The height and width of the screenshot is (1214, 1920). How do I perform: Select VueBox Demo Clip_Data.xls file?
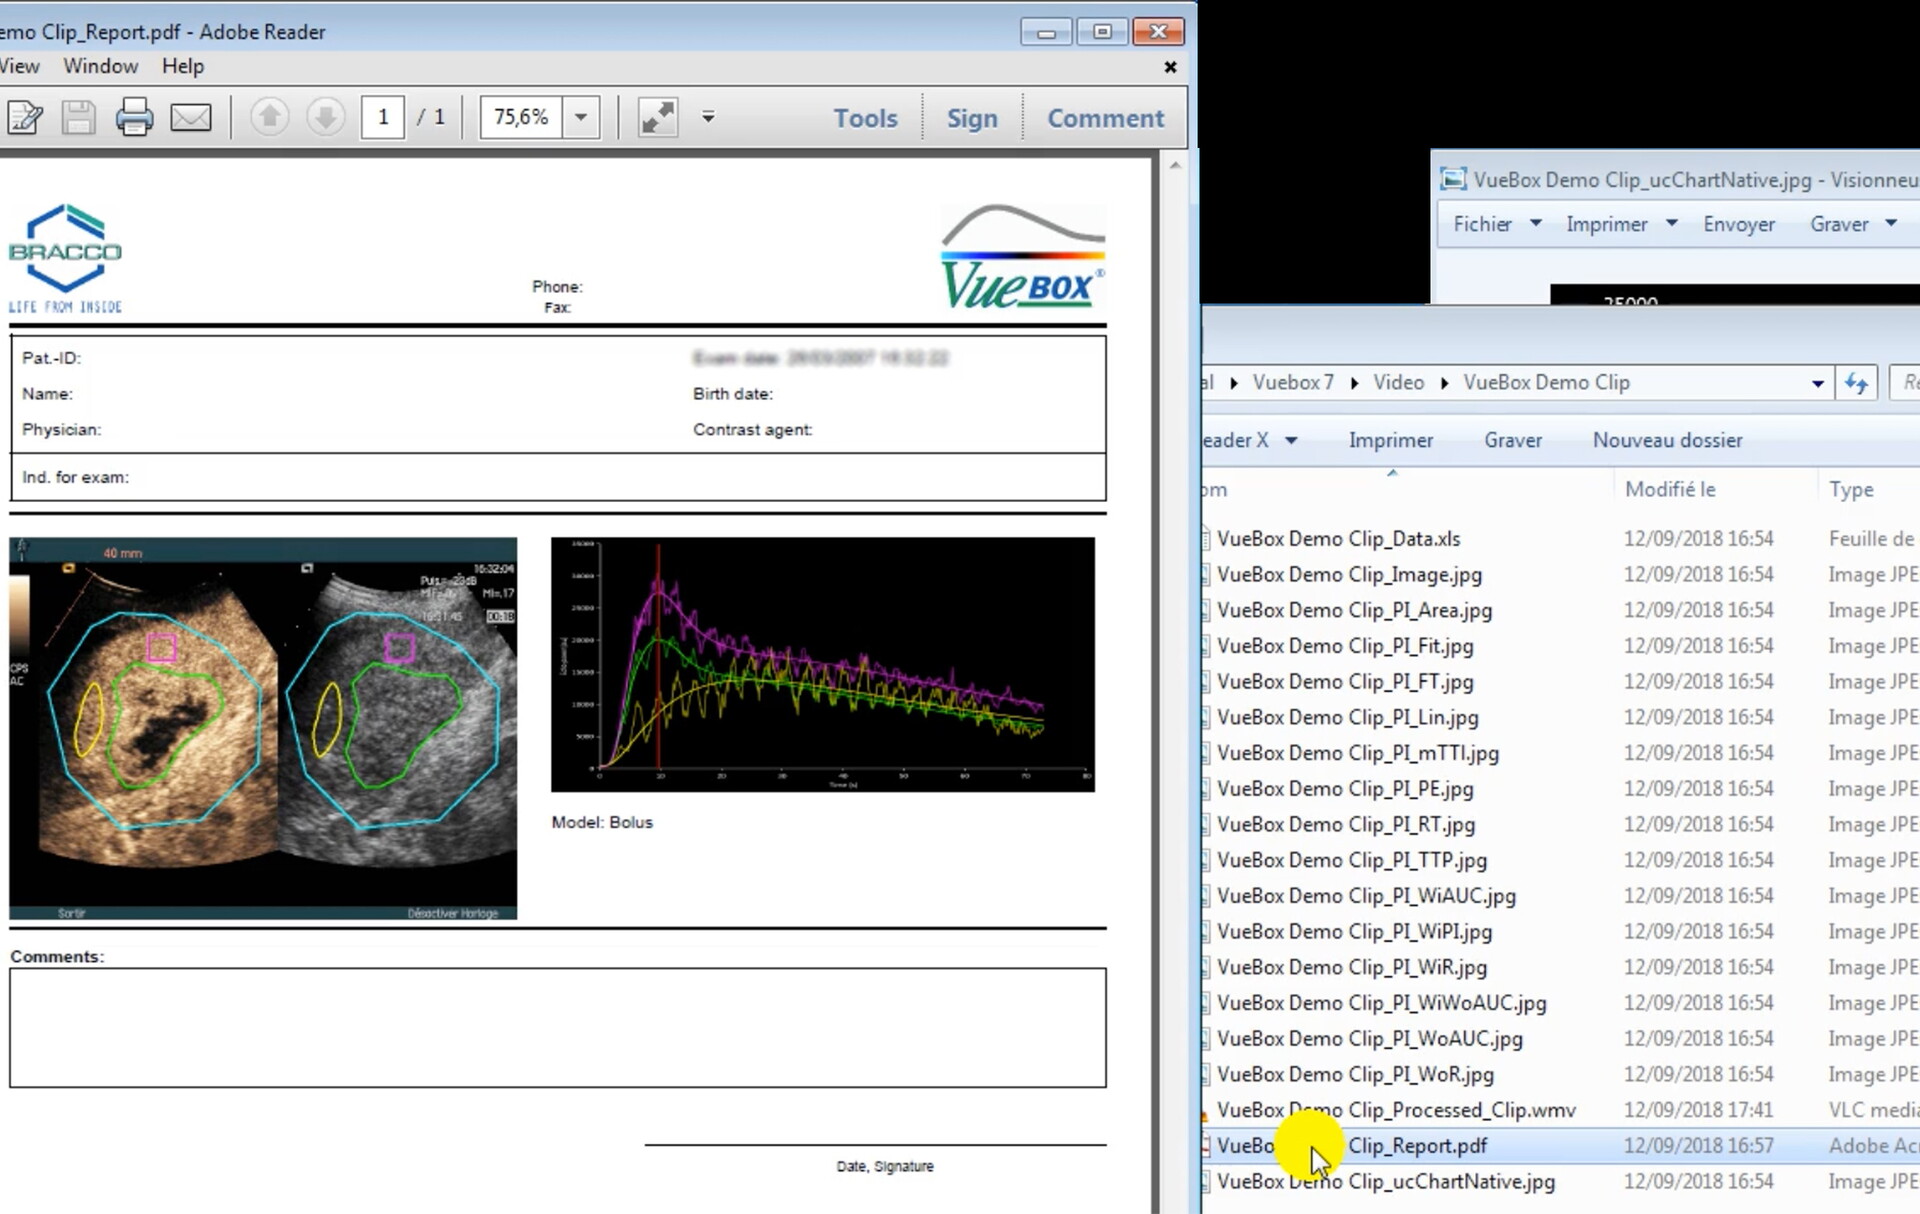click(1338, 538)
